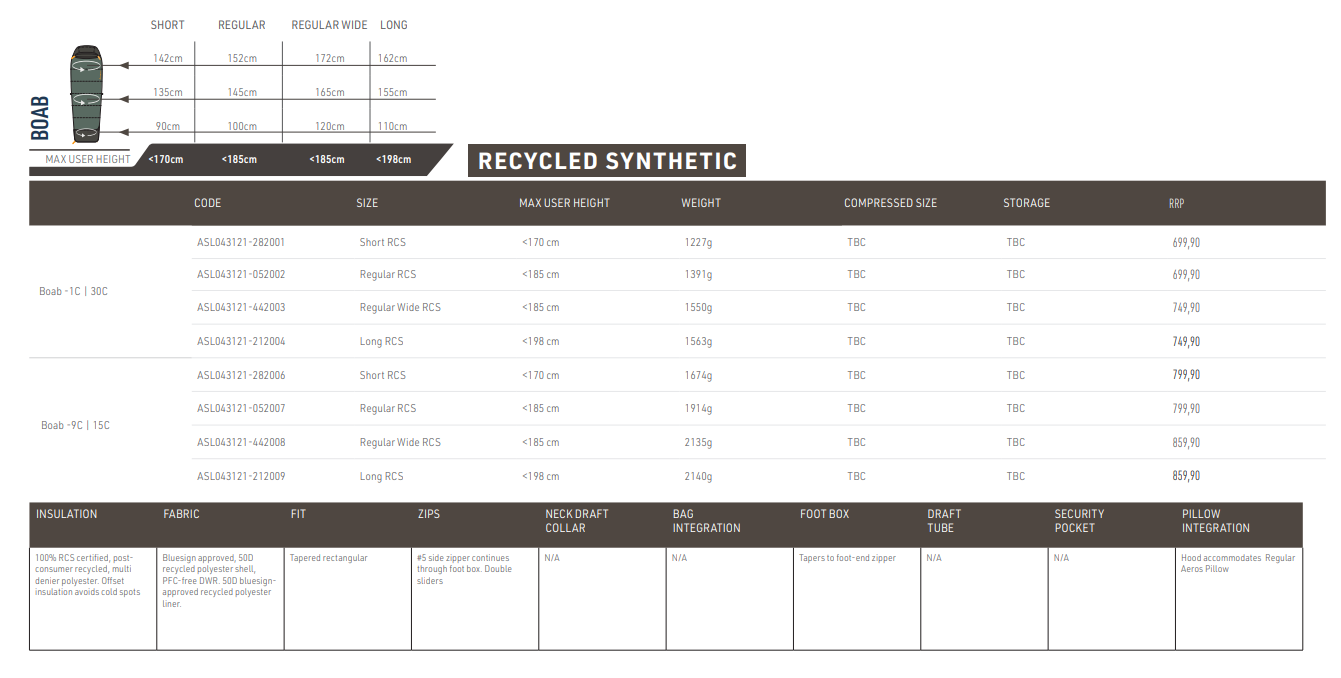Click the 'Tapers to foot-end zipper' description
Image resolution: width=1341 pixels, height=678 pixels.
(847, 558)
